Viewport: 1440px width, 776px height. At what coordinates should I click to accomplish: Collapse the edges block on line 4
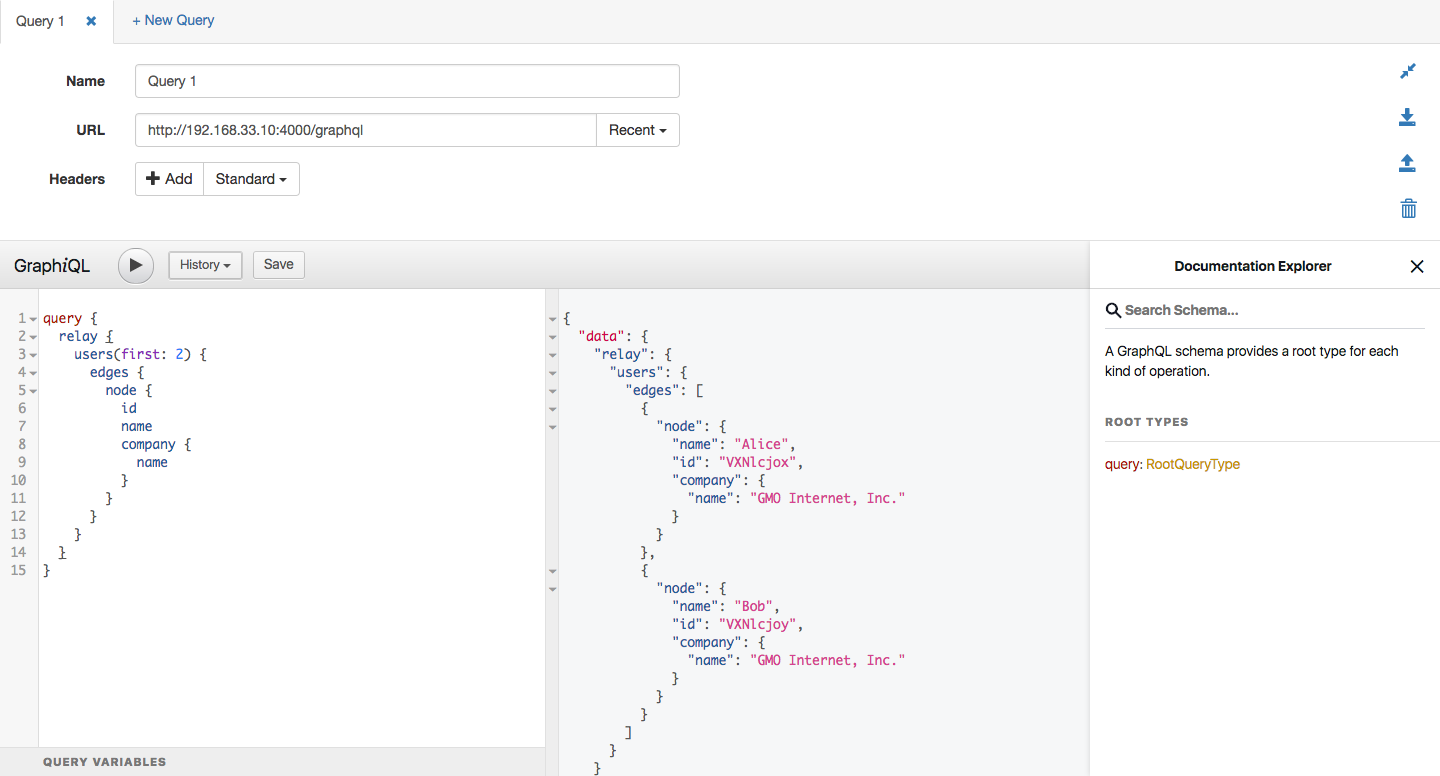tap(33, 373)
